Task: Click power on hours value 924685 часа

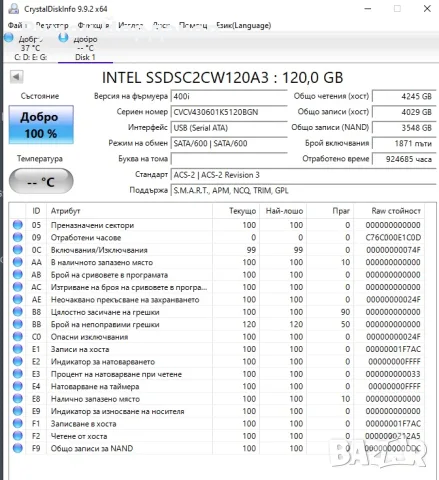Action: [x=404, y=159]
